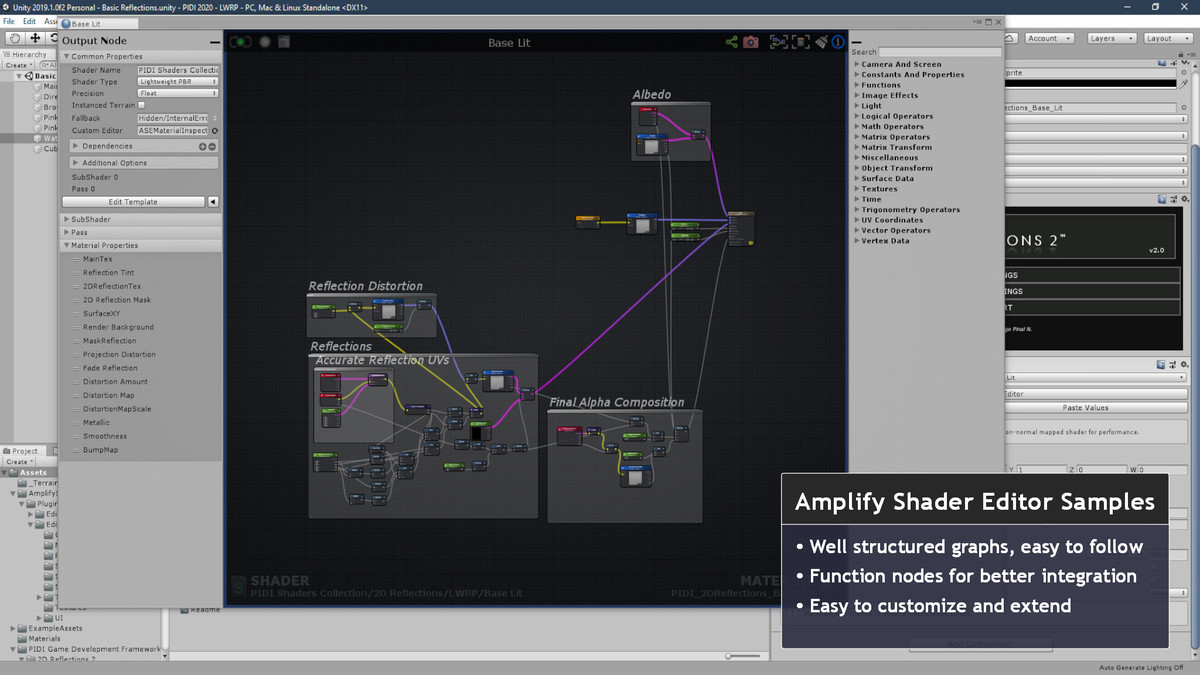This screenshot has width=1200, height=675.
Task: Minimize the Output Node panel
Action: pyautogui.click(x=215, y=42)
